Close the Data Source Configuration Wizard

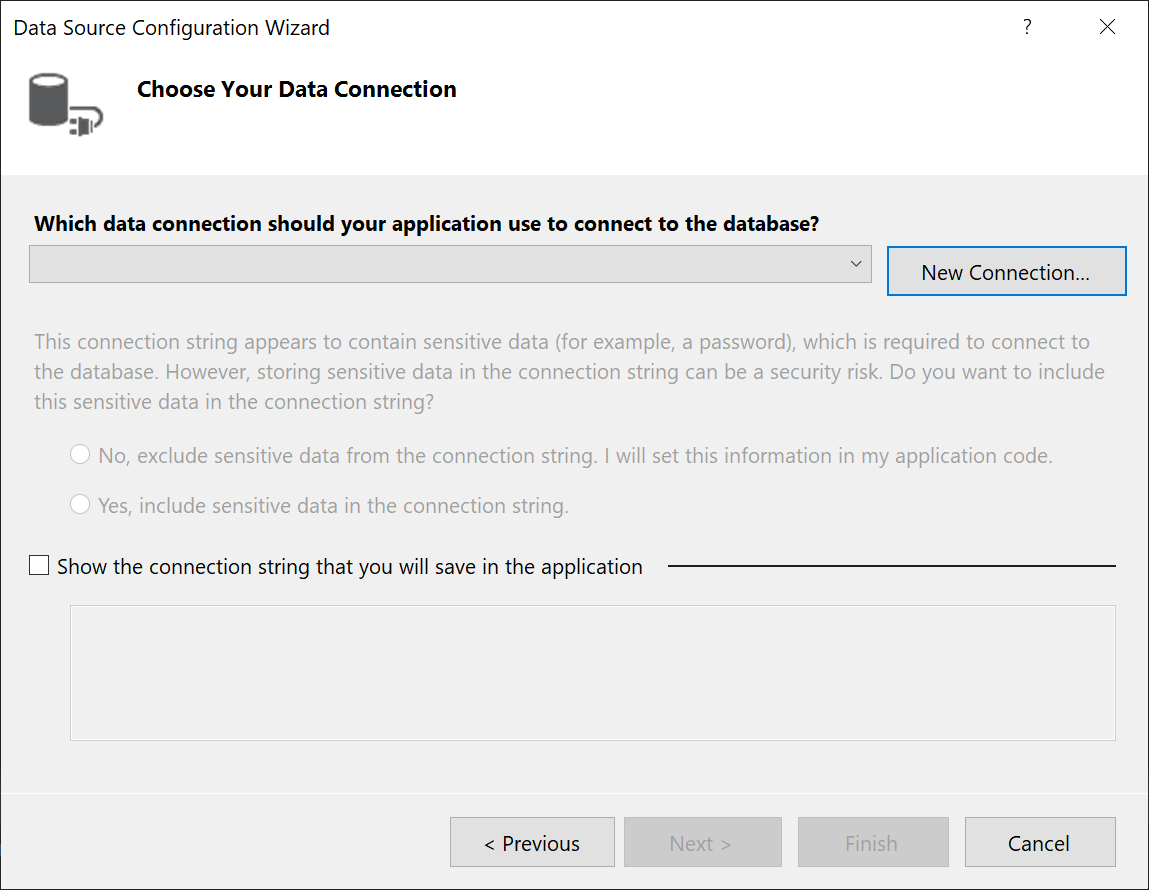[x=1107, y=28]
